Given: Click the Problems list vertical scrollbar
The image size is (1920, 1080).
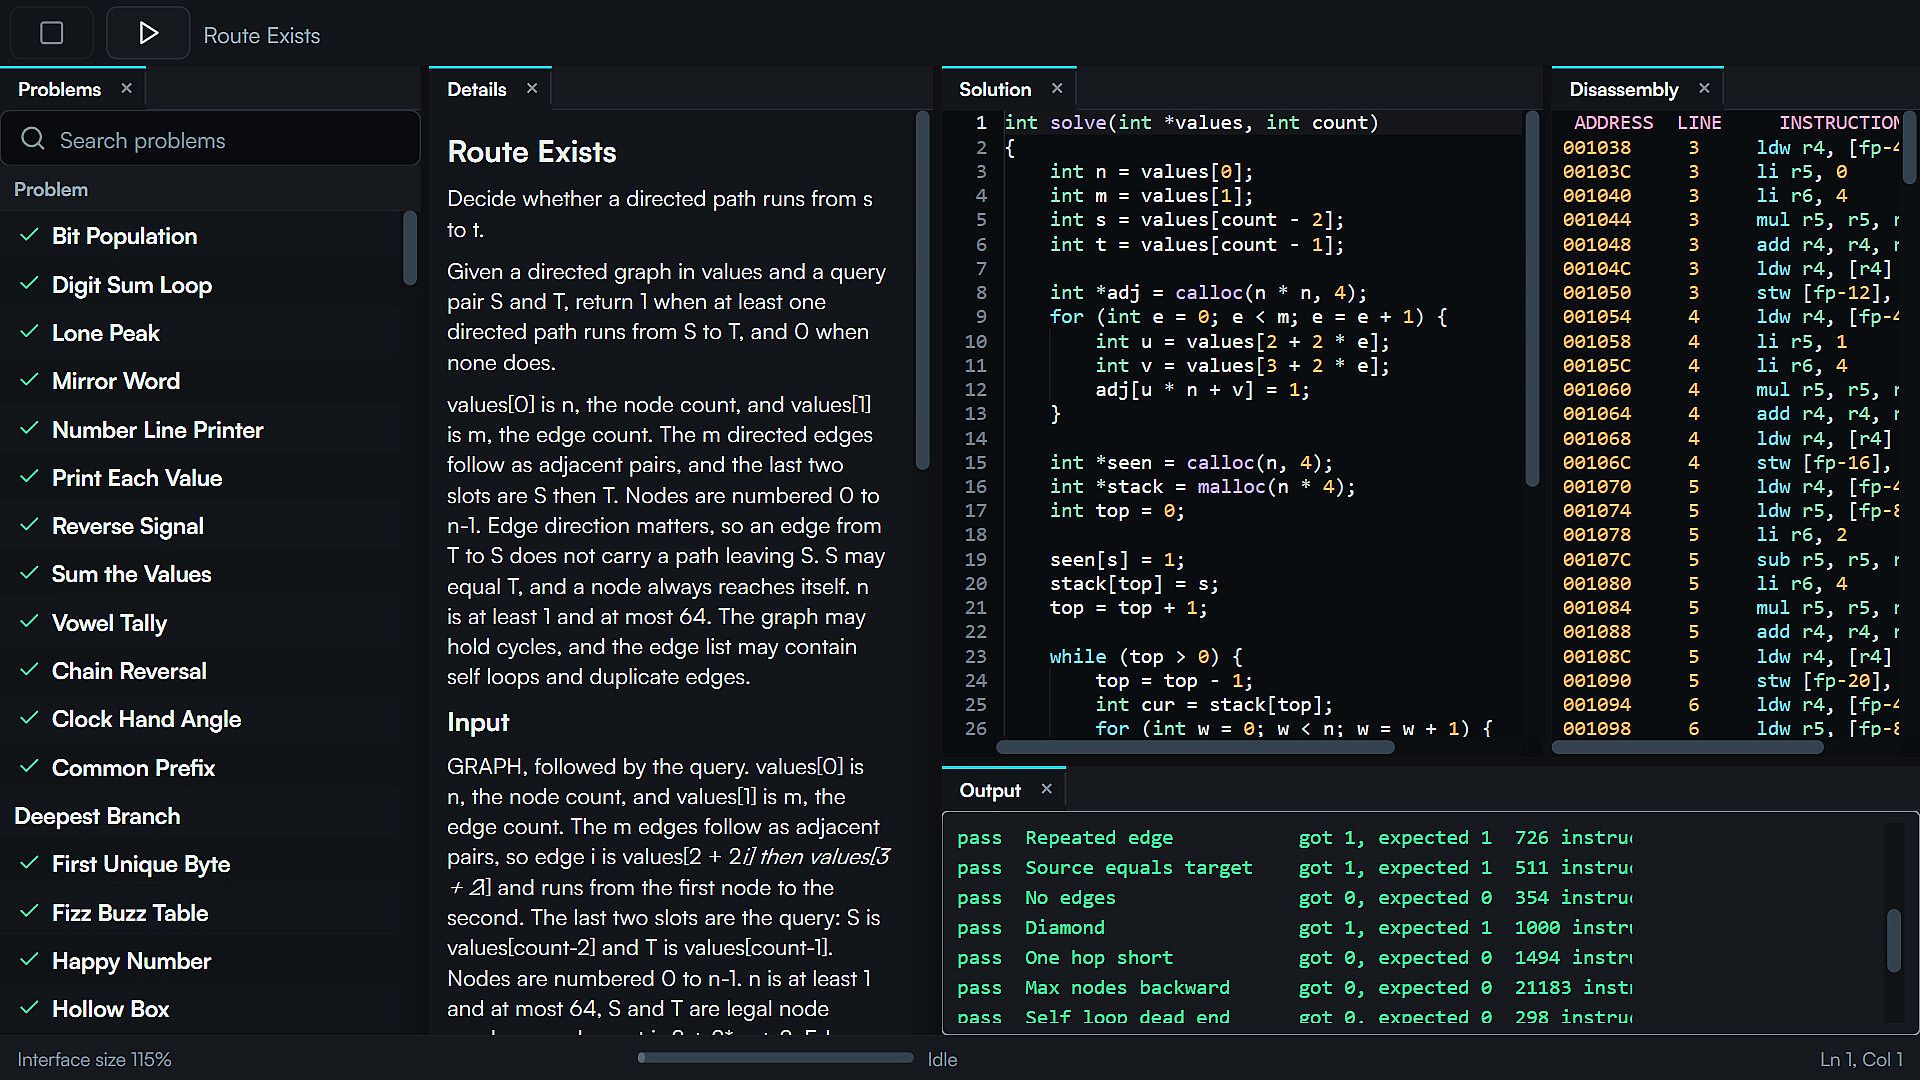Looking at the screenshot, I should [409, 247].
